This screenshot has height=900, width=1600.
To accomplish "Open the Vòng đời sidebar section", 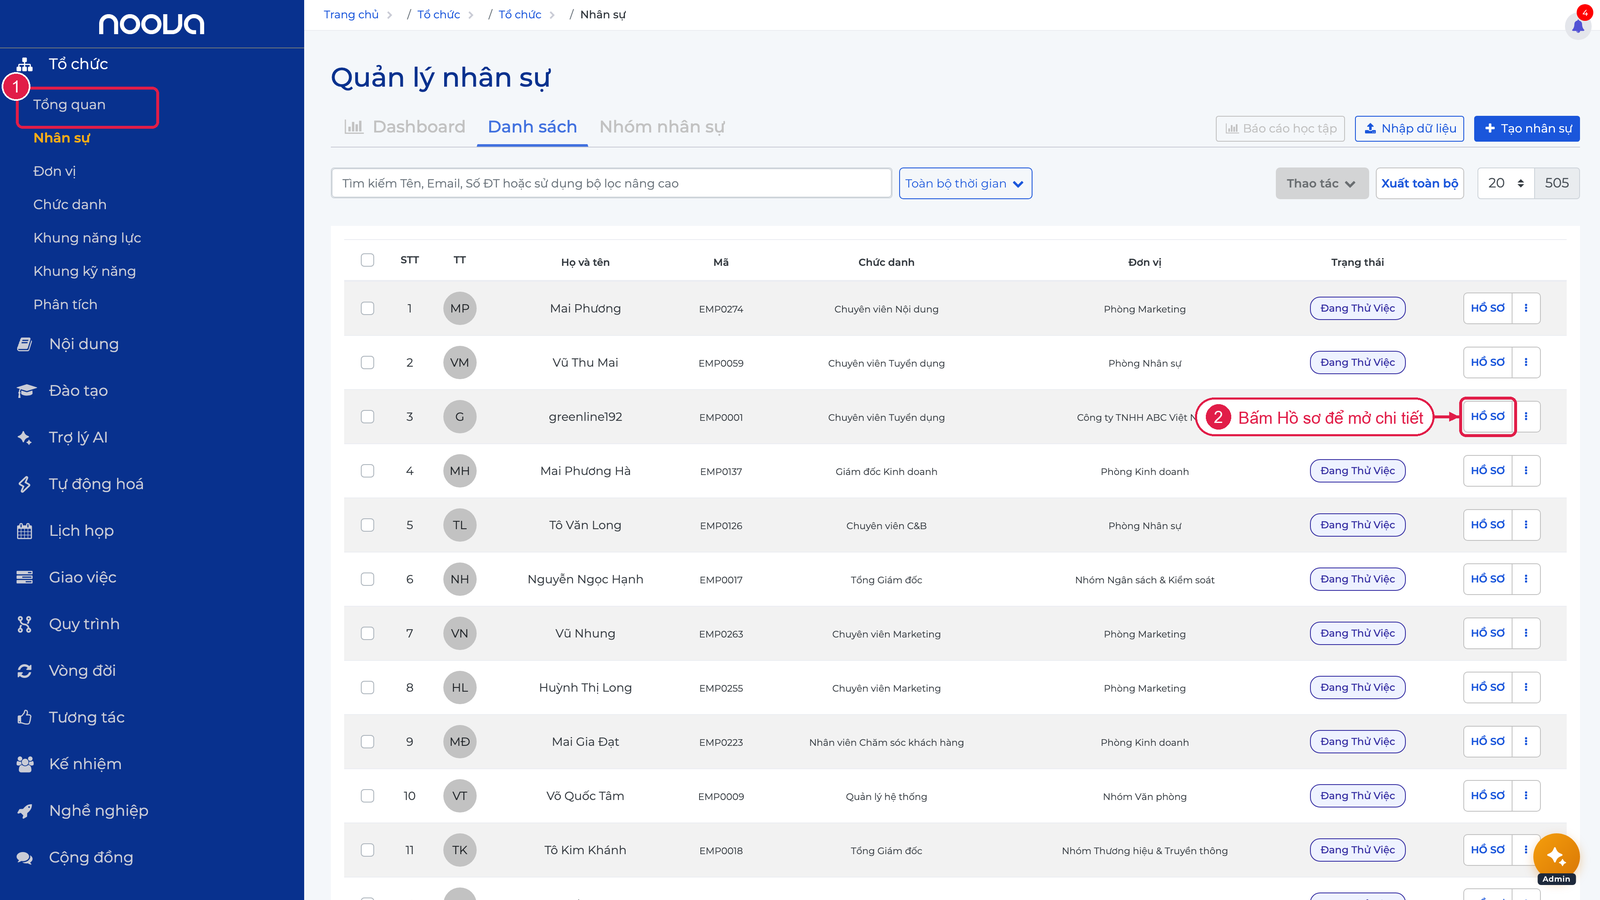I will pos(82,671).
